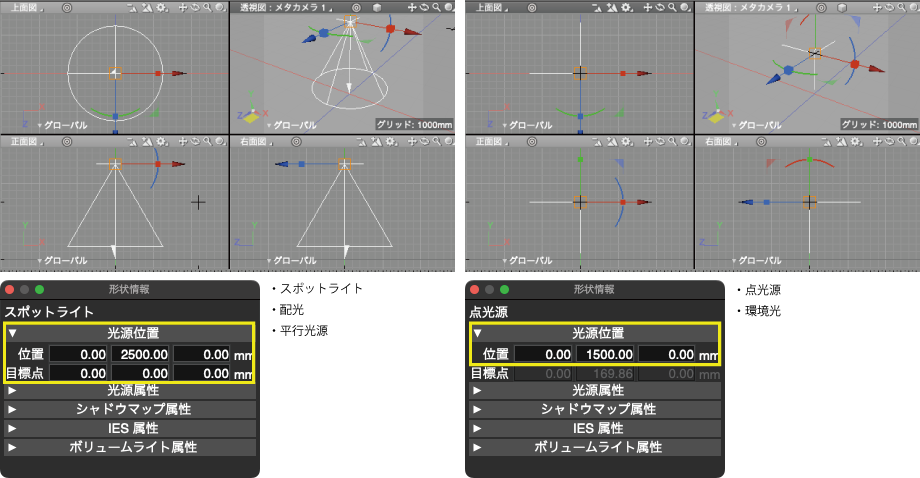Expand シャドウマップ属性 in point light panel
Viewport: 920px width, 478px height.
[476, 409]
